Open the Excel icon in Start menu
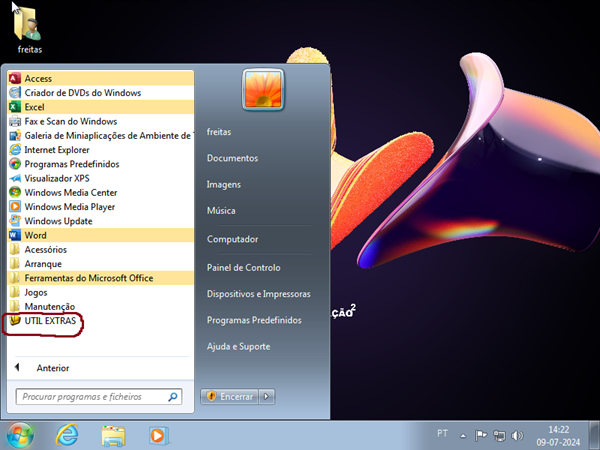600x450 pixels. (15, 107)
